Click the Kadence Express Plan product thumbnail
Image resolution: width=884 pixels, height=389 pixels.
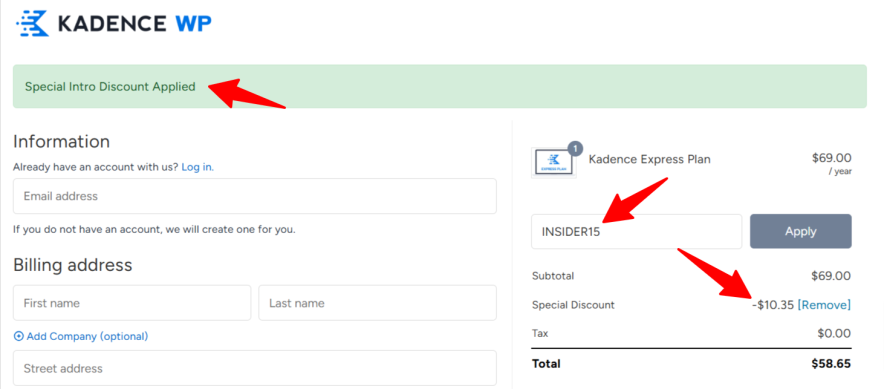(x=554, y=163)
